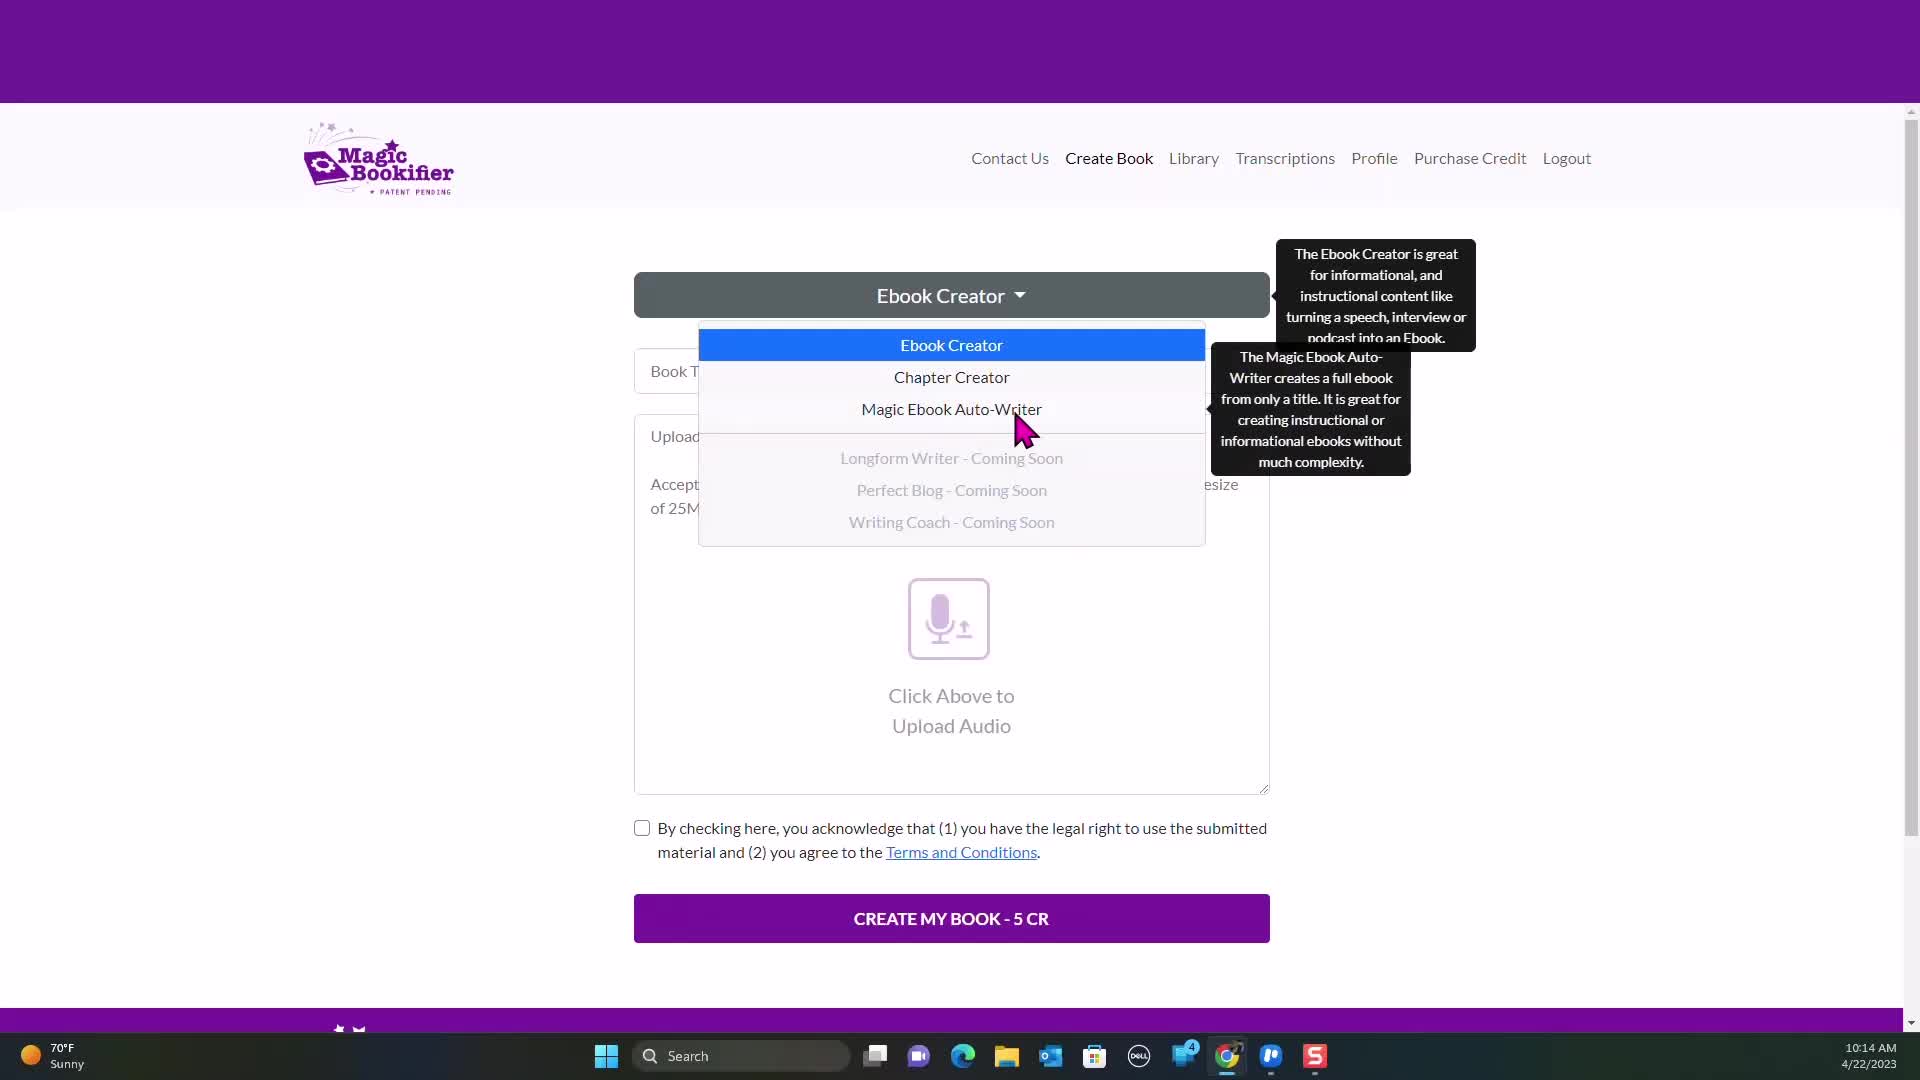Click the scrollbar up arrow
Viewport: 1920px width, 1080px height.
click(1911, 111)
